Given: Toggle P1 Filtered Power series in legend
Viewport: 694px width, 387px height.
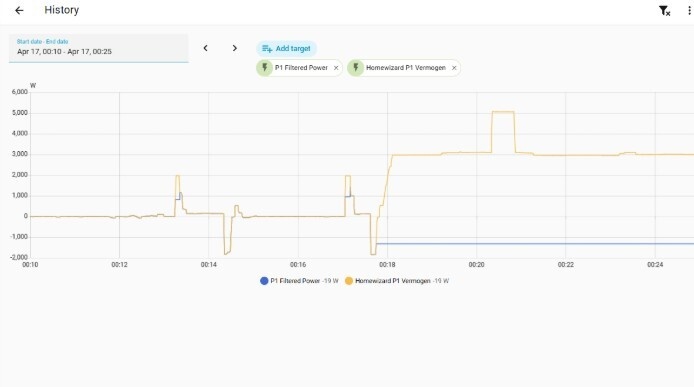Looking at the screenshot, I should tap(299, 281).
